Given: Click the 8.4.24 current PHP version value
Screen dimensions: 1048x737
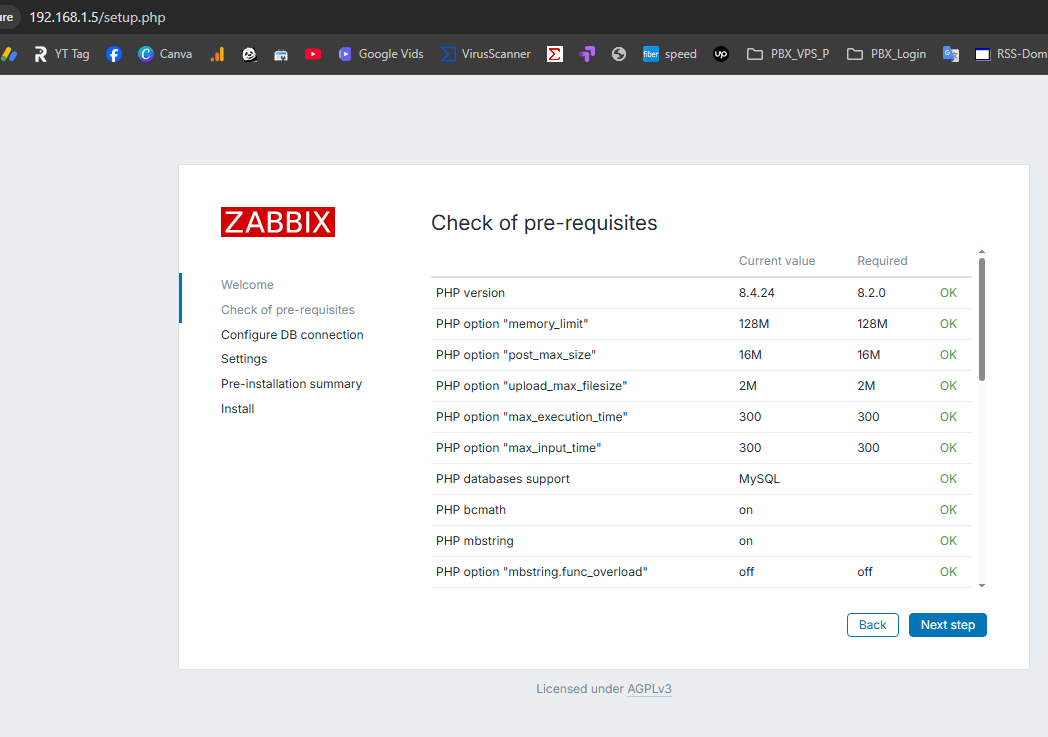Looking at the screenshot, I should pos(757,293).
